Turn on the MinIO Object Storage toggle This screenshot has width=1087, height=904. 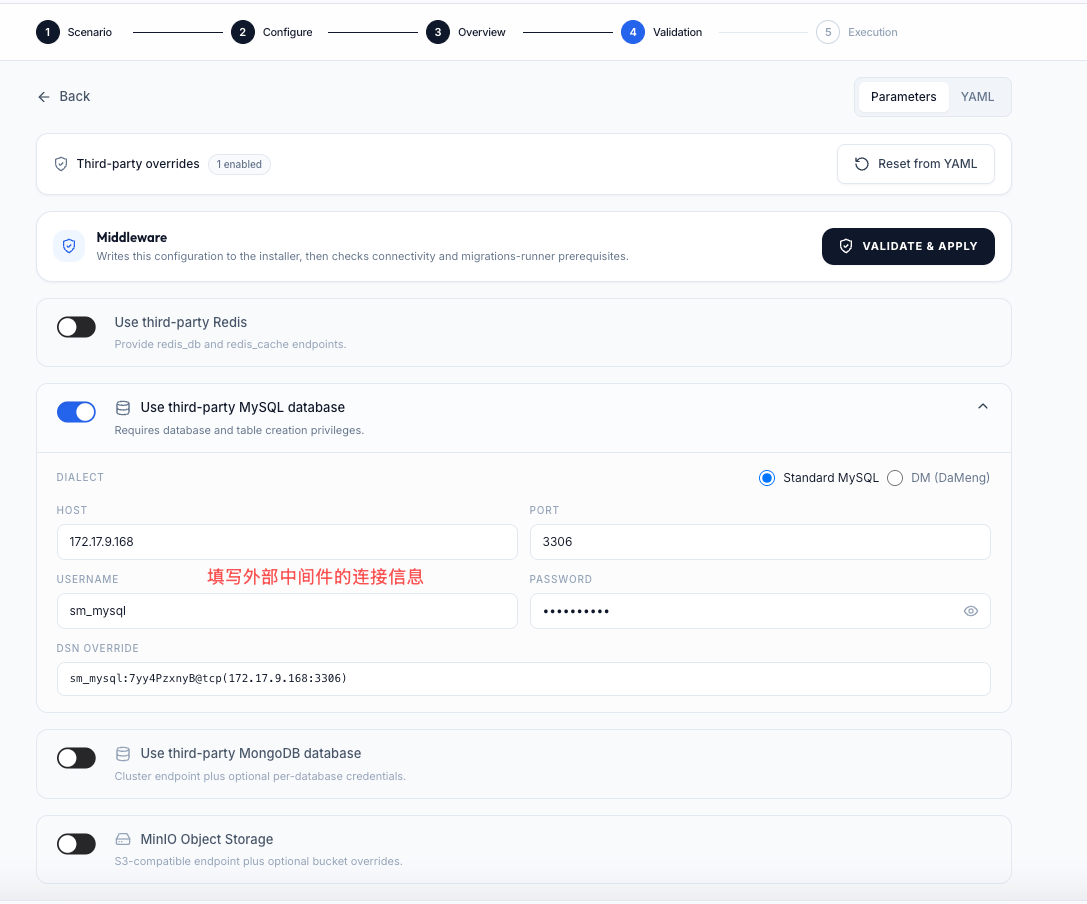pyautogui.click(x=76, y=844)
